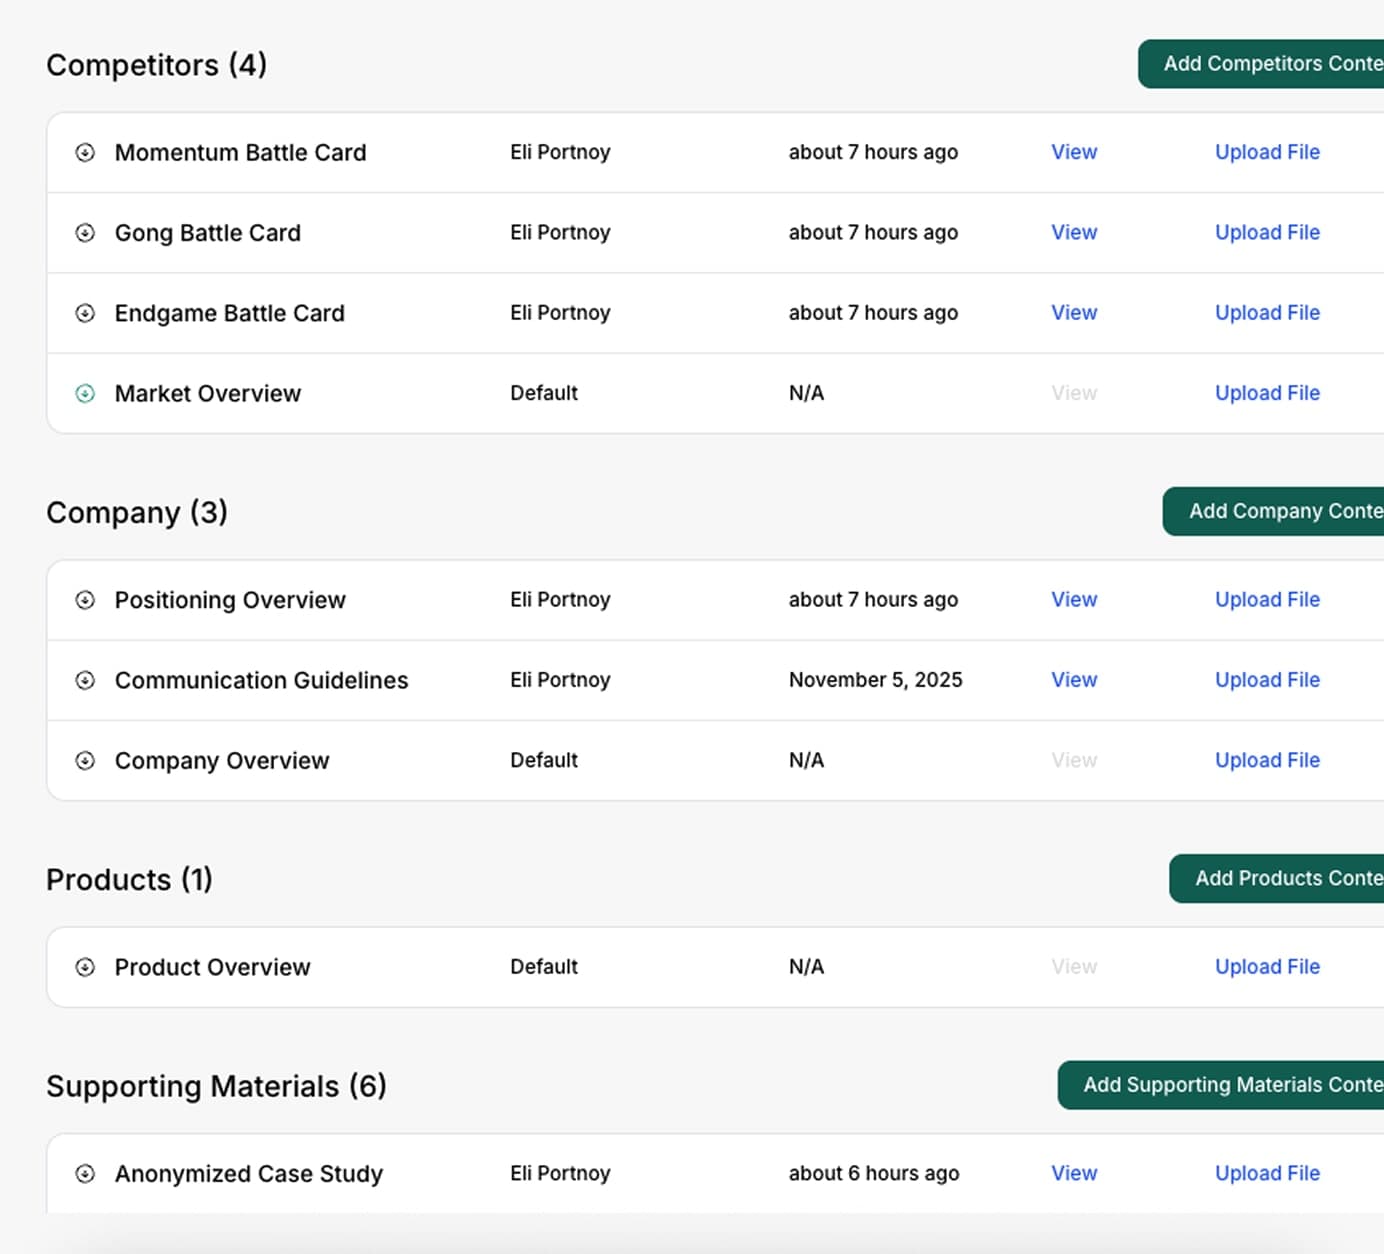Click Upload File for Market Overview
The width and height of the screenshot is (1384, 1254).
[x=1266, y=393]
